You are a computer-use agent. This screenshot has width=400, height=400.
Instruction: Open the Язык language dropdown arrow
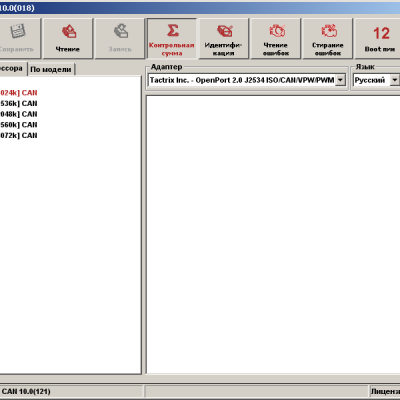coord(394,80)
